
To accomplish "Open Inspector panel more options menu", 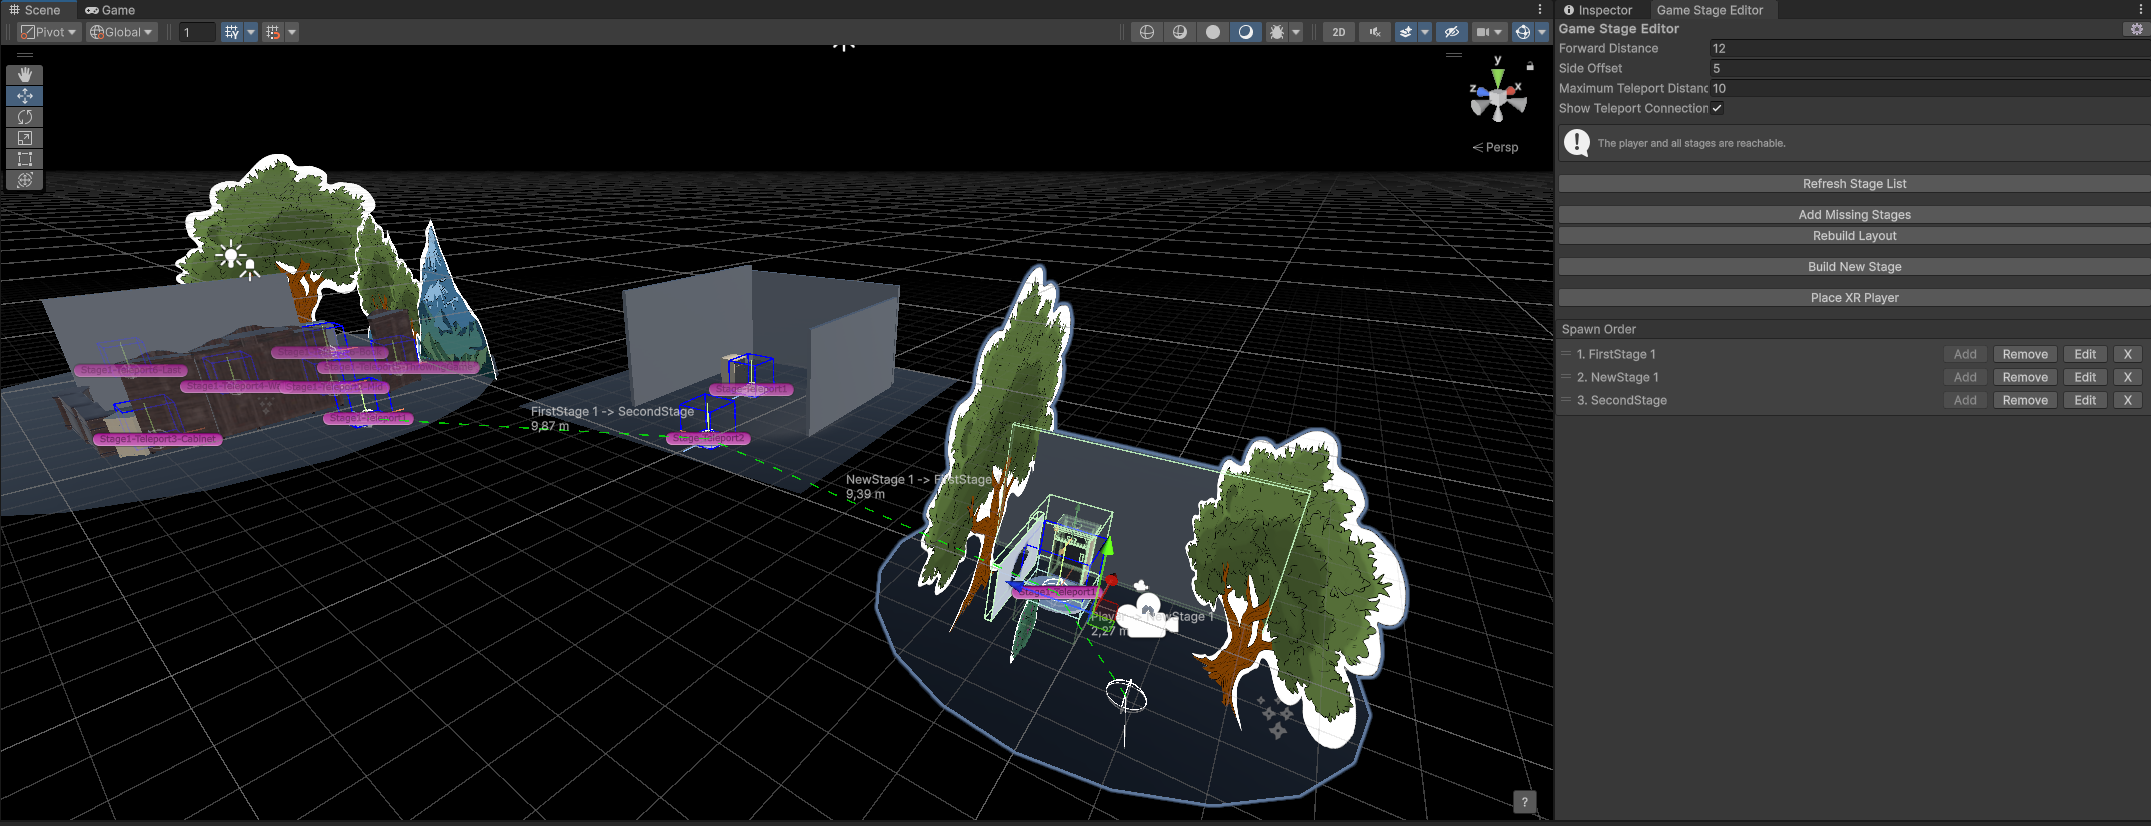I will point(2140,10).
